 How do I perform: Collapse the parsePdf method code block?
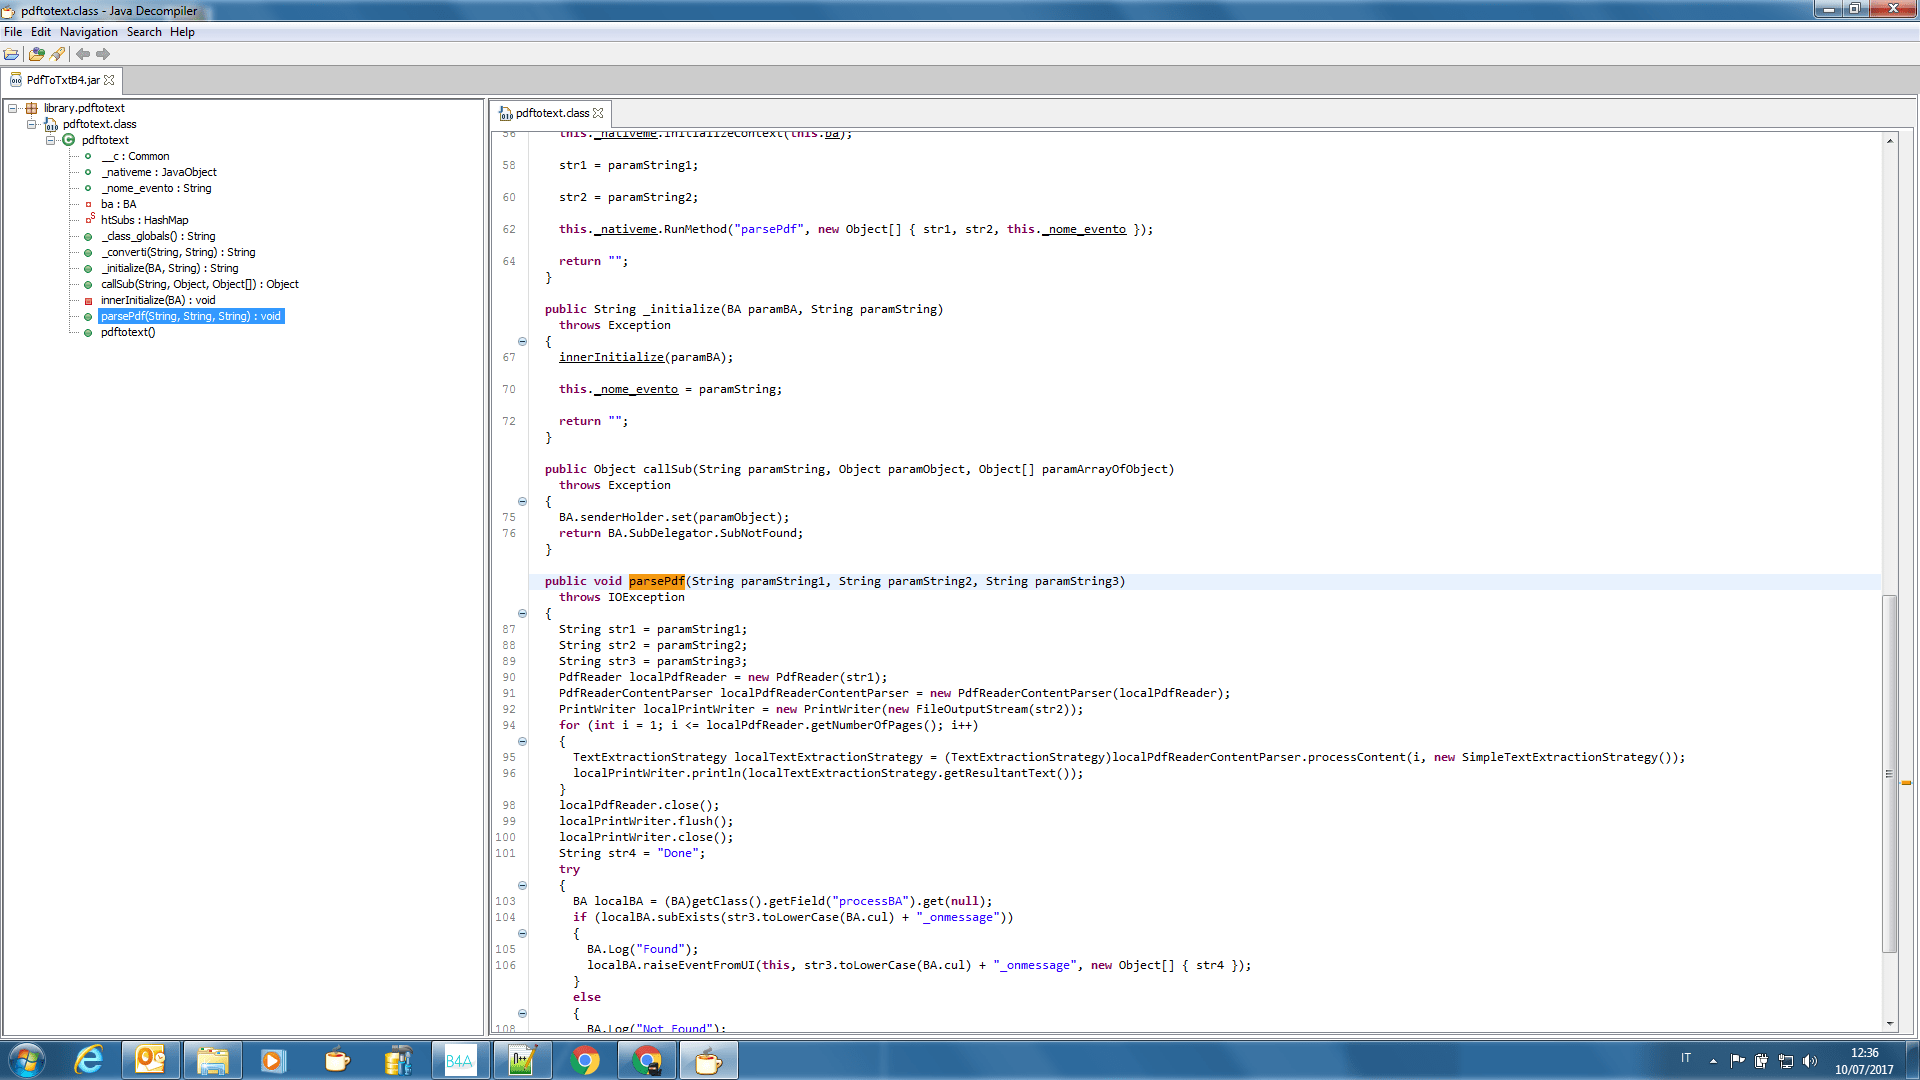pyautogui.click(x=523, y=613)
